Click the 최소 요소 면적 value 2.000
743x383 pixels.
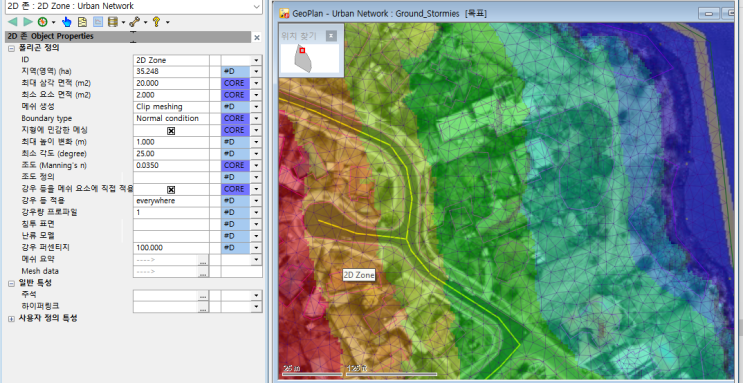[x=171, y=95]
